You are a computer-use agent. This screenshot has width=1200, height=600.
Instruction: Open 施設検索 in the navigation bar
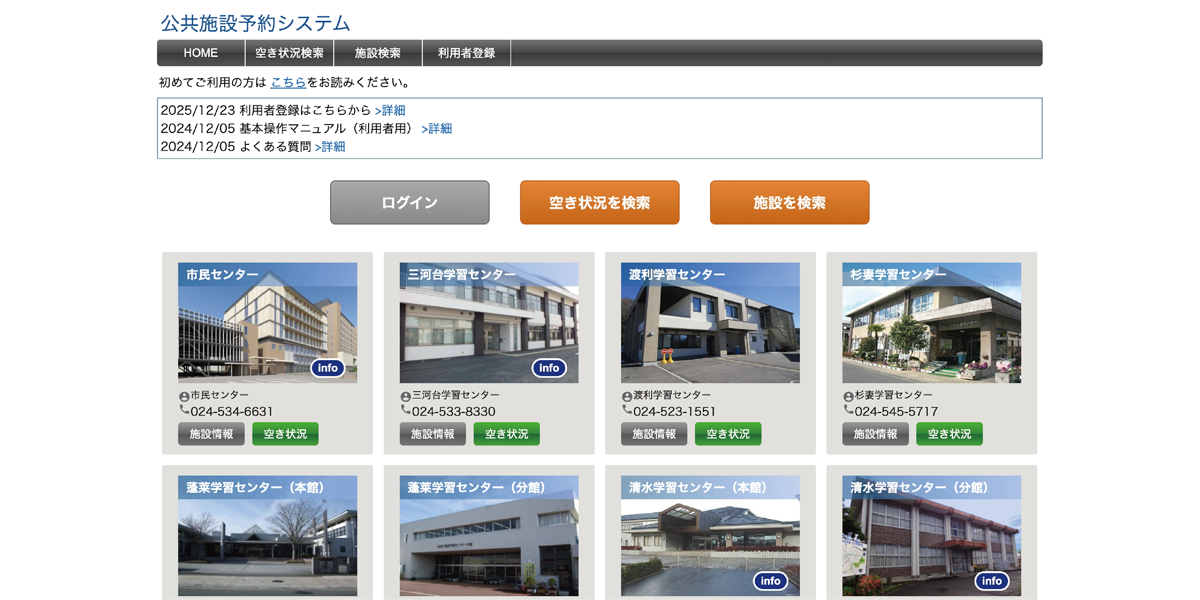[x=378, y=53]
